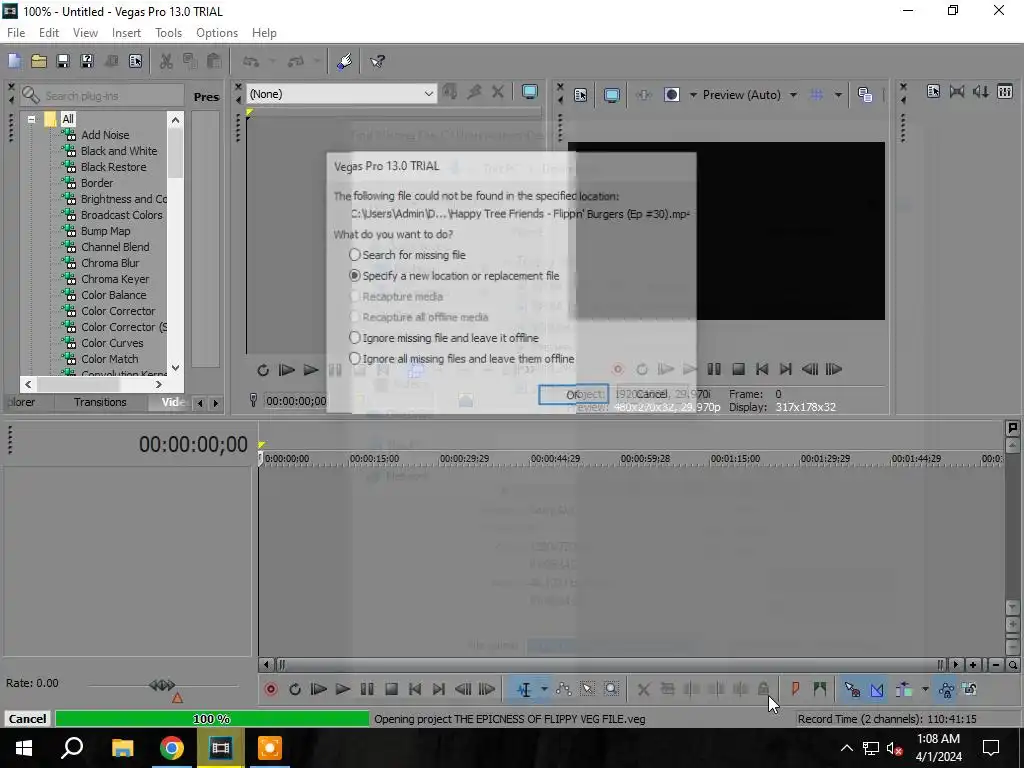1024x768 pixels.
Task: Create a new project from the toolbar
Action: tap(14, 61)
